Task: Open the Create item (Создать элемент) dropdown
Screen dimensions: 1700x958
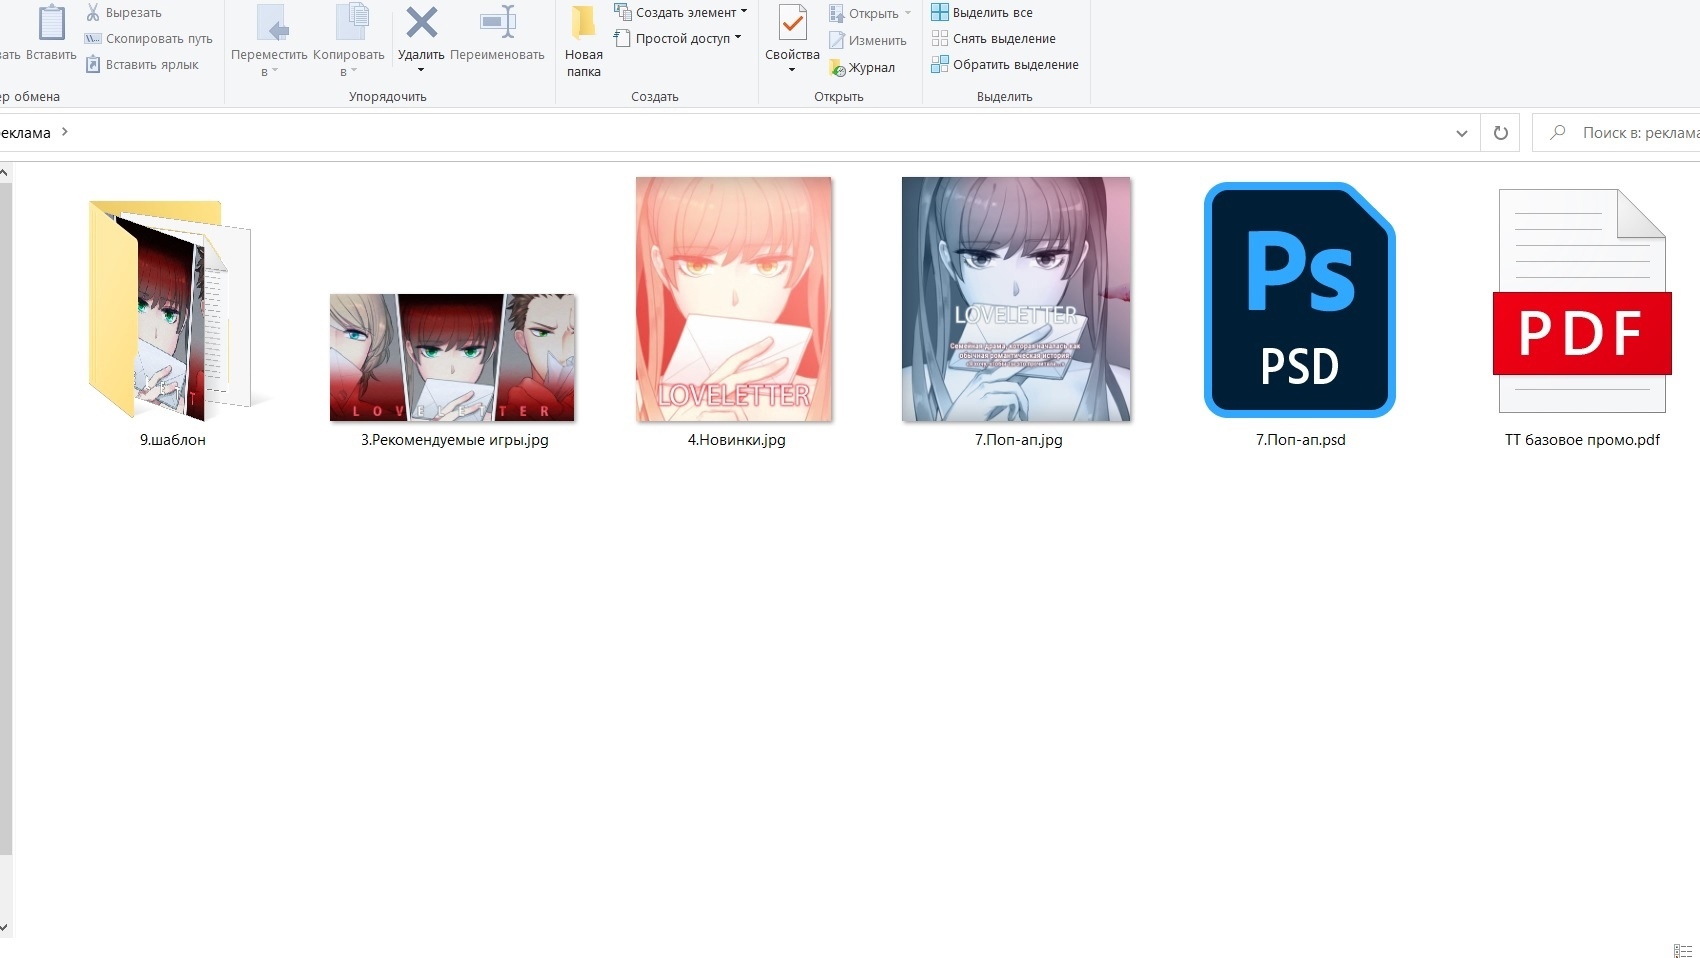Action: click(680, 12)
